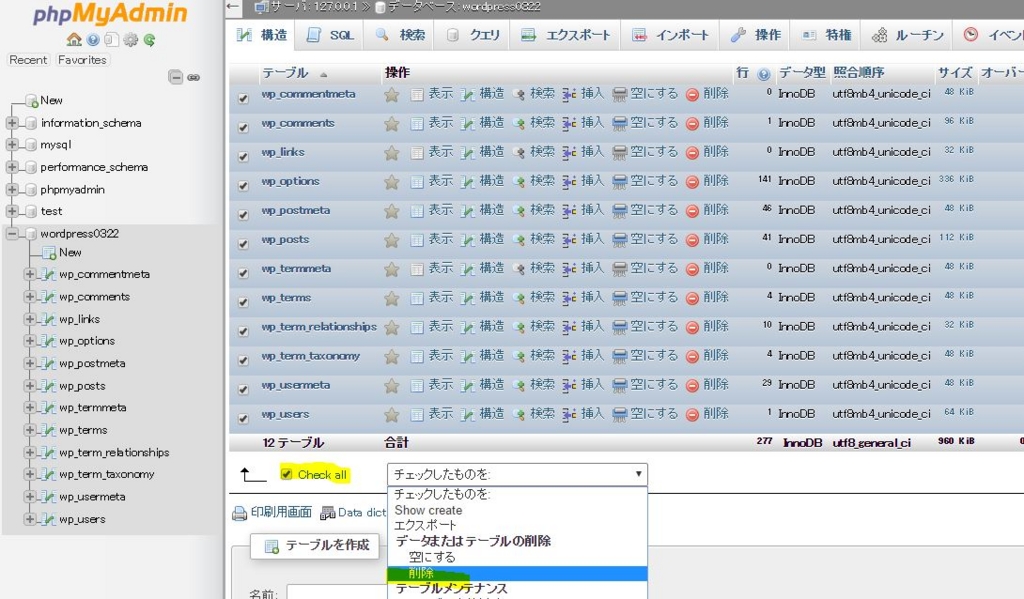
Task: Open wp_postmeta in the sidebar tree
Action: coord(92,363)
